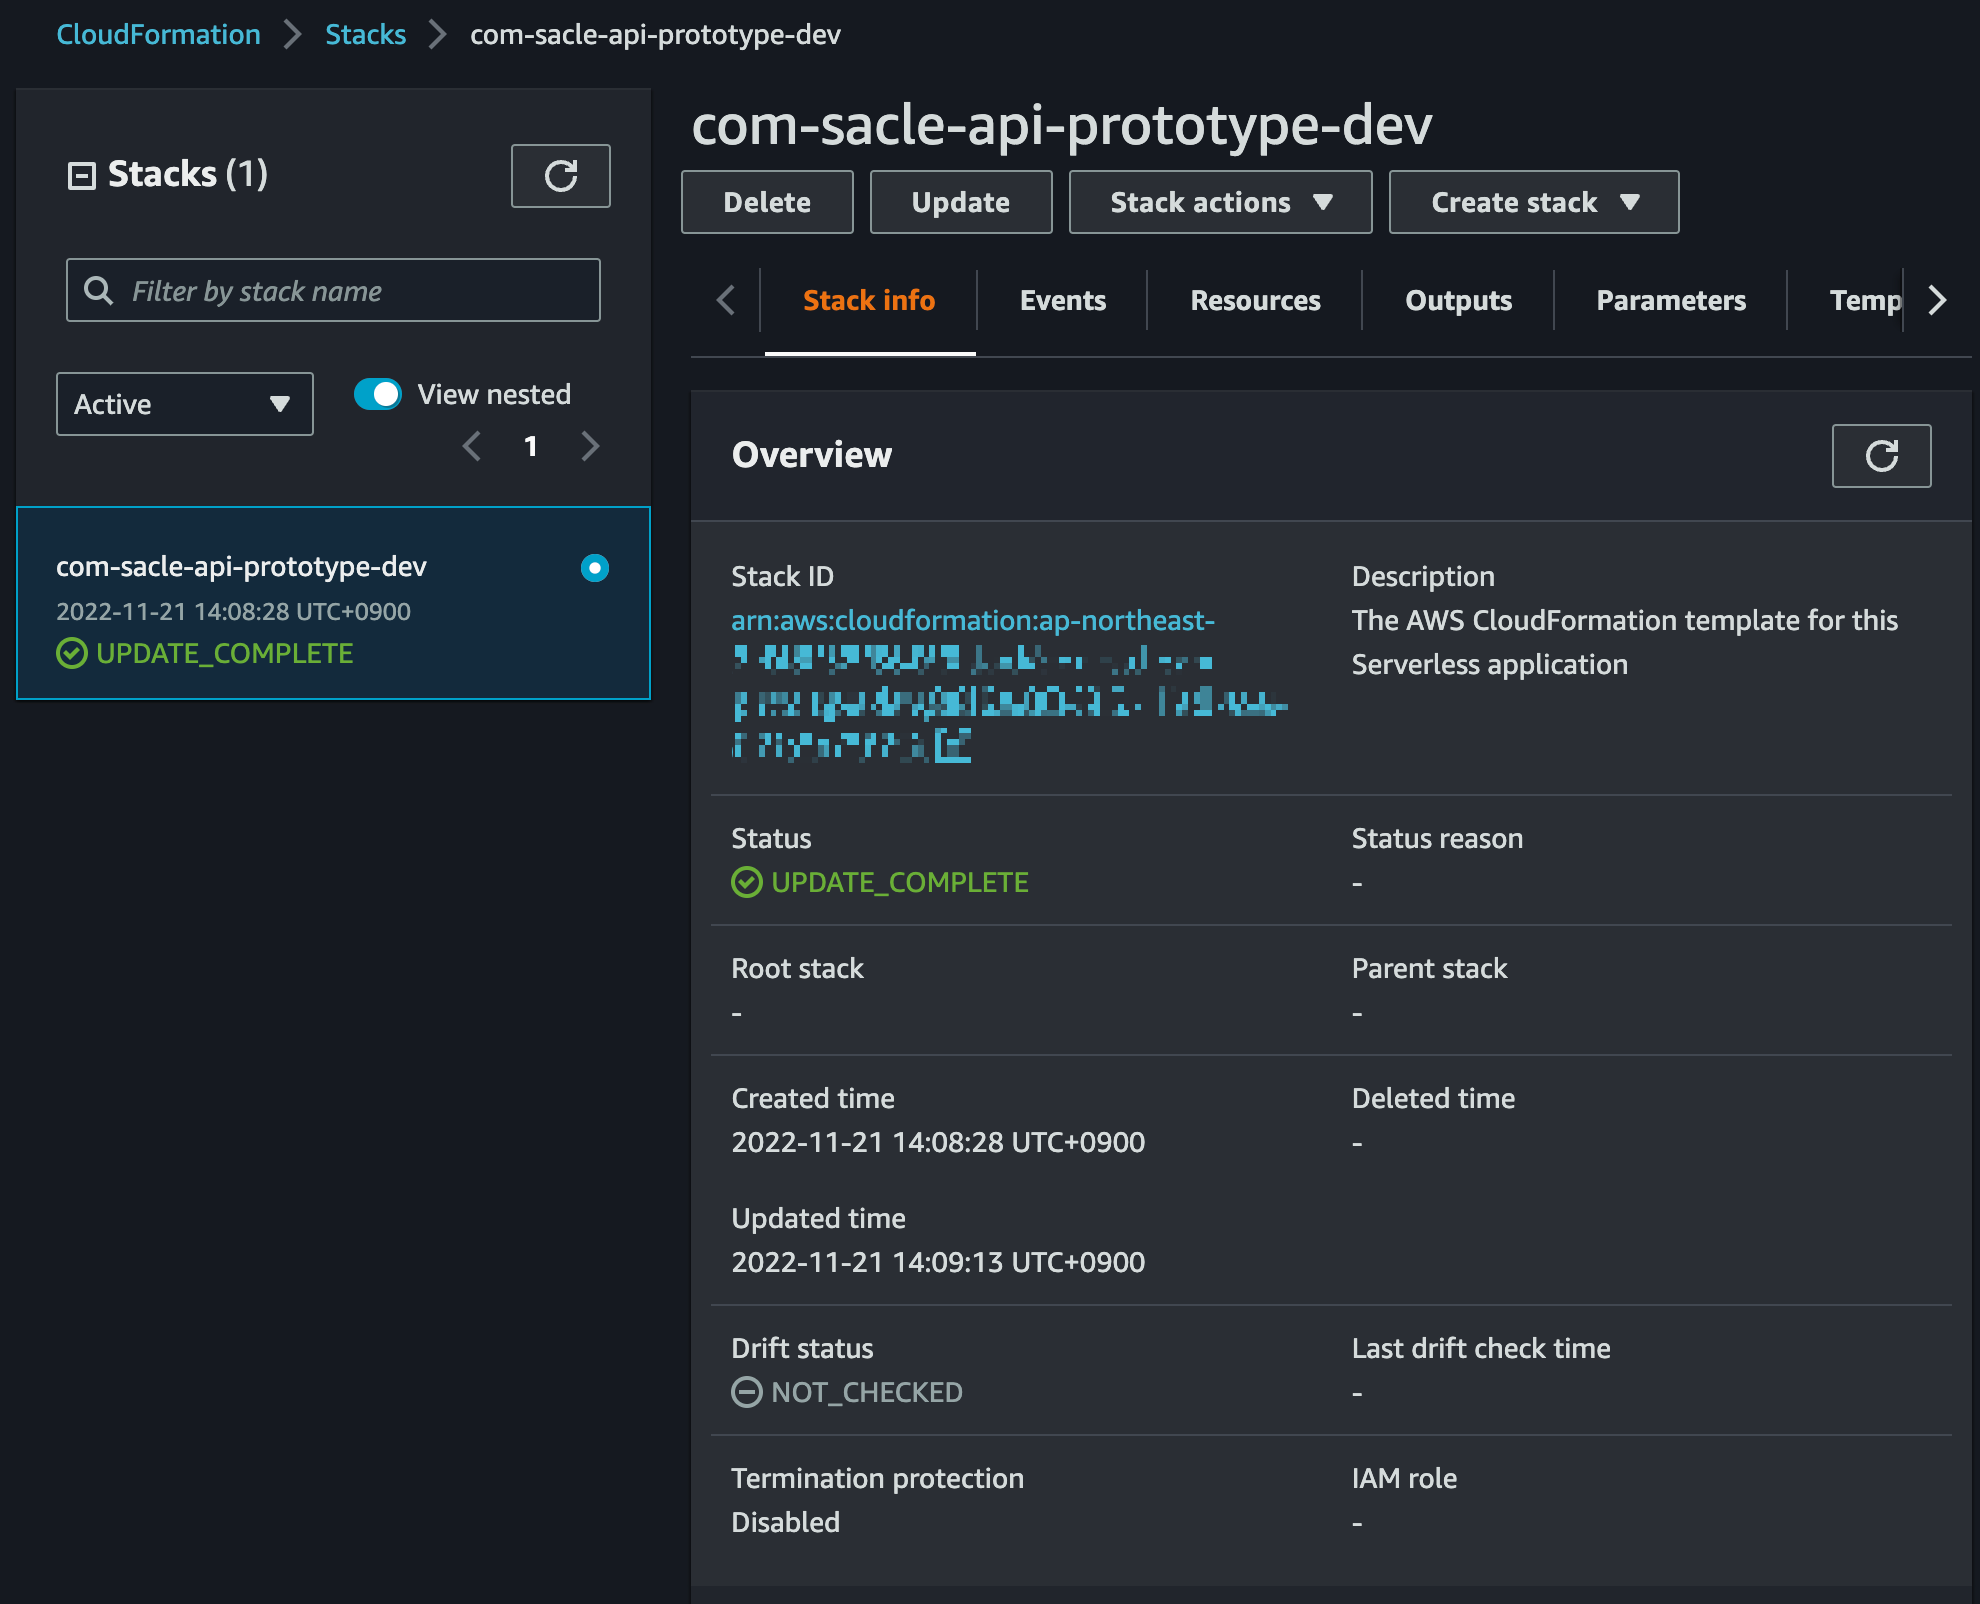The height and width of the screenshot is (1604, 1980).
Task: Click the Update button
Action: click(960, 202)
